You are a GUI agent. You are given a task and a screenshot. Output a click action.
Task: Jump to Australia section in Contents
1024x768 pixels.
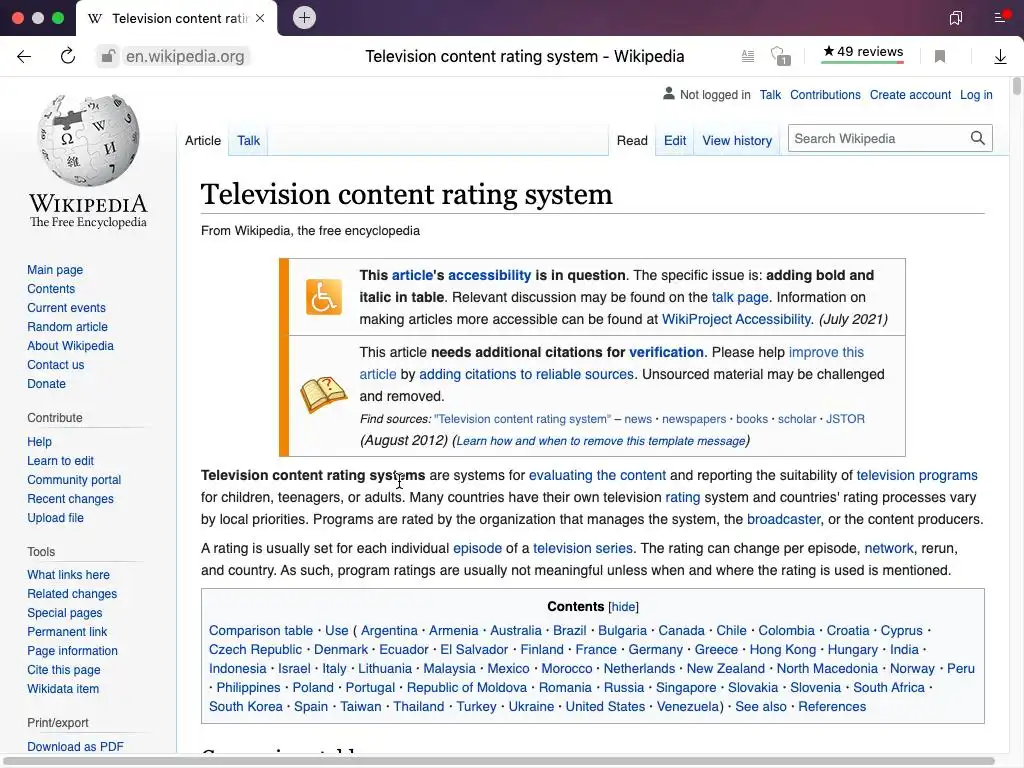[x=516, y=631]
